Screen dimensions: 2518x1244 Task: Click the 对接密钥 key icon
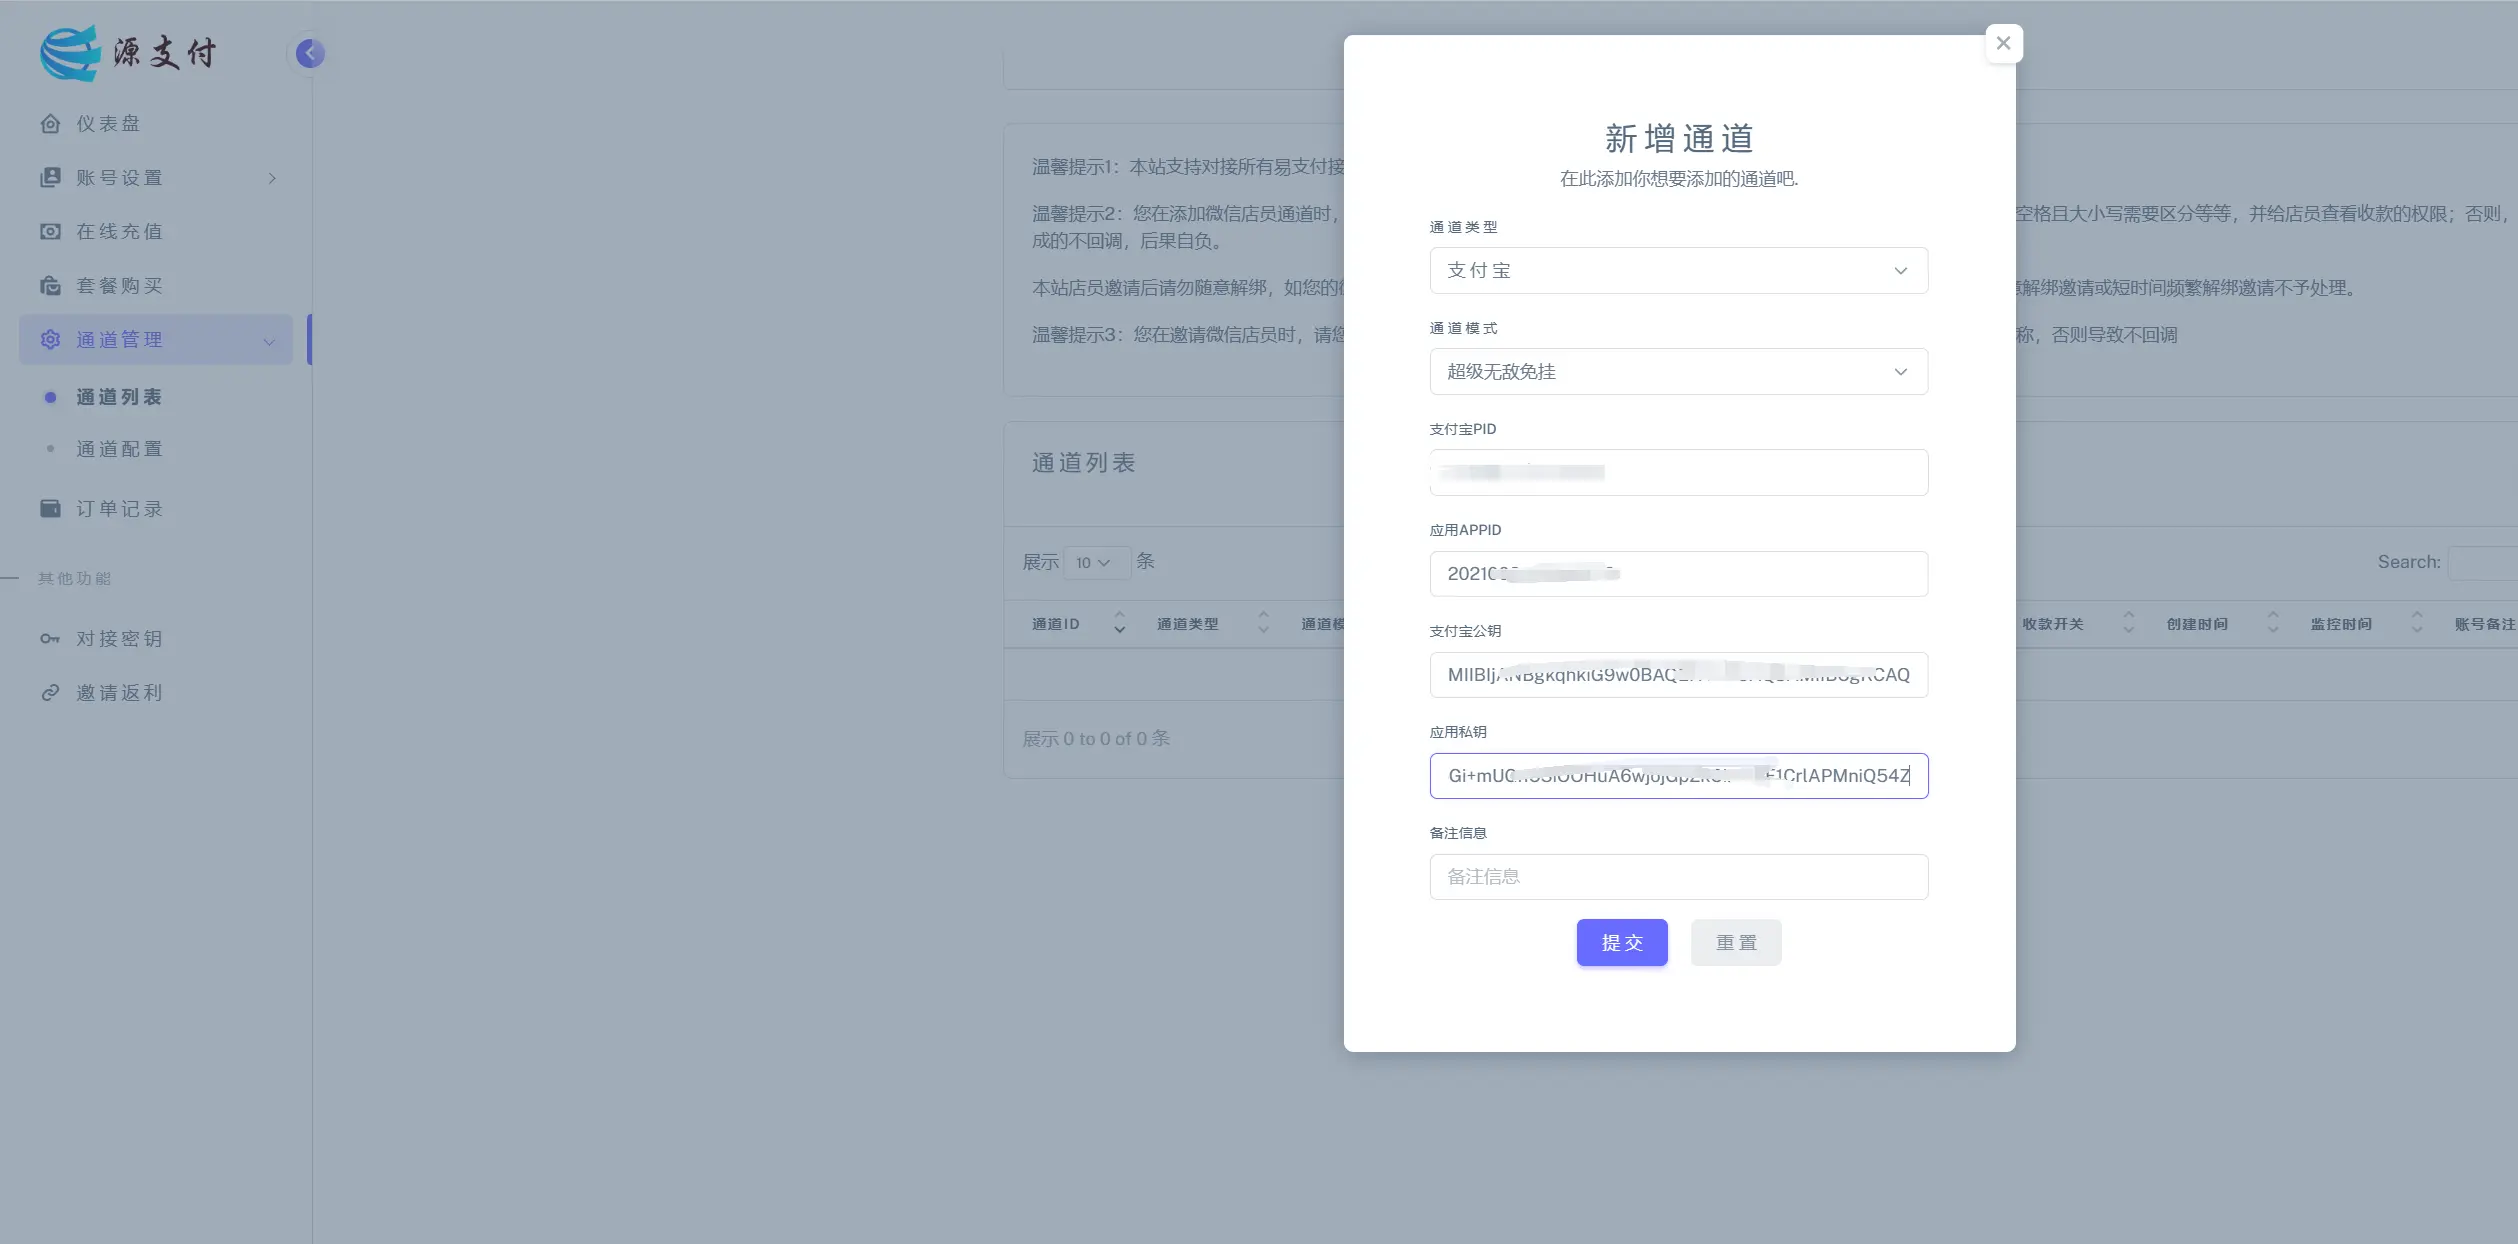[50, 639]
